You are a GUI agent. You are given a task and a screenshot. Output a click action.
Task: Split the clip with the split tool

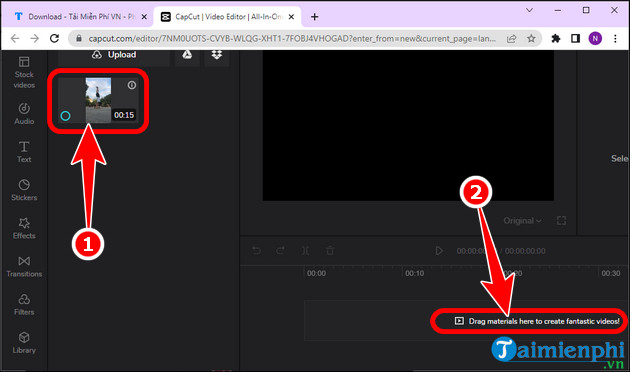click(305, 251)
